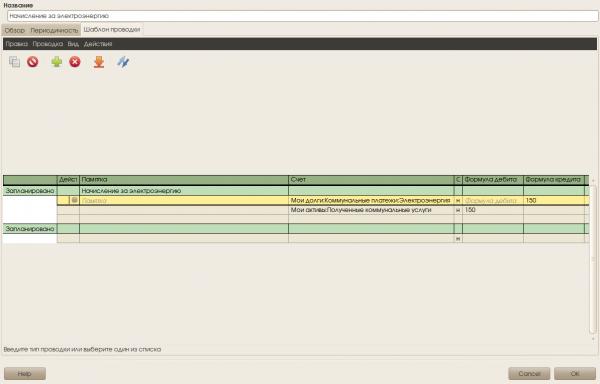Click the н flag in the last row
Screen dimensions: 600x384
458,239
